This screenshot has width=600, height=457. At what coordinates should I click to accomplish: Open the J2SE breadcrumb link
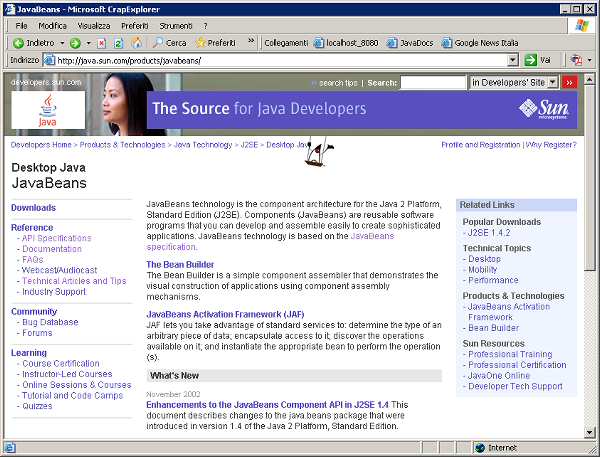pyautogui.click(x=249, y=145)
